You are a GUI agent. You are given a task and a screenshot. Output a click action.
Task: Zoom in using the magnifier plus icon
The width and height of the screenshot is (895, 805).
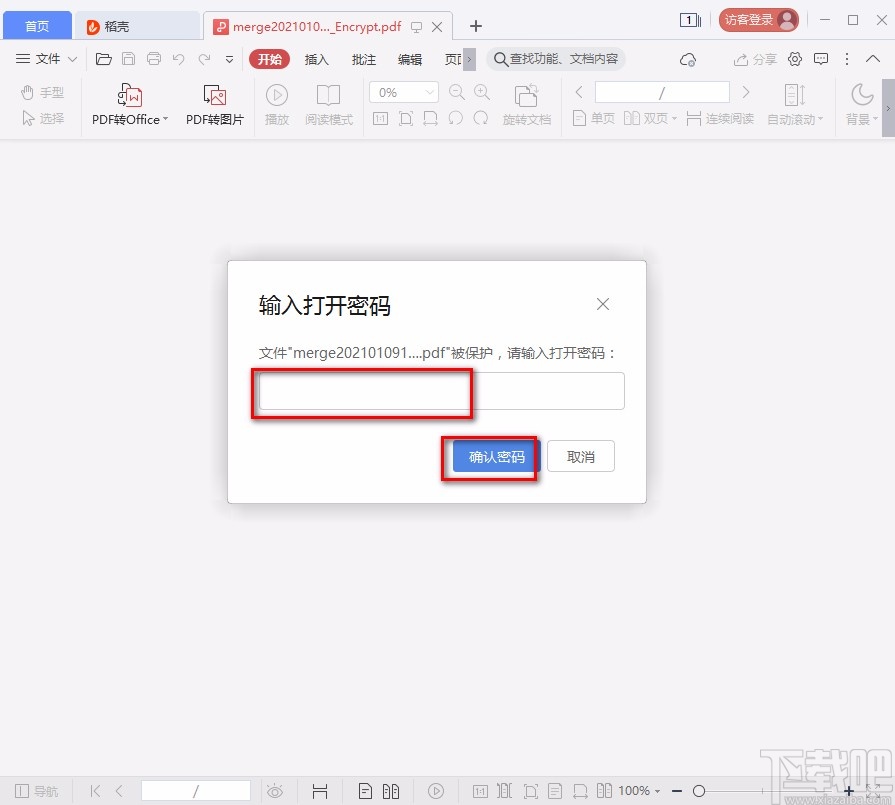pos(482,91)
